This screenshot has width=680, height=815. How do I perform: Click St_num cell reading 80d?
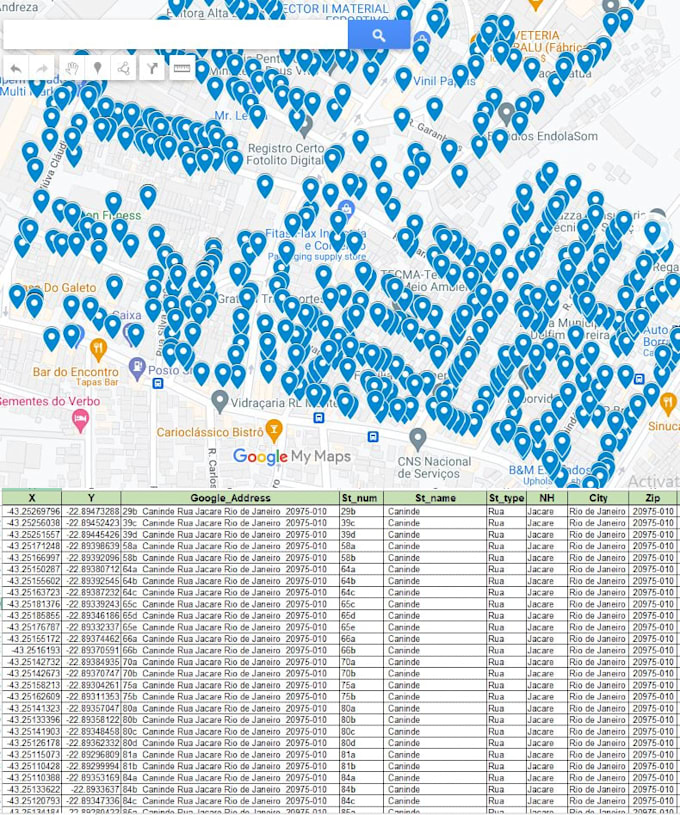[x=361, y=743]
